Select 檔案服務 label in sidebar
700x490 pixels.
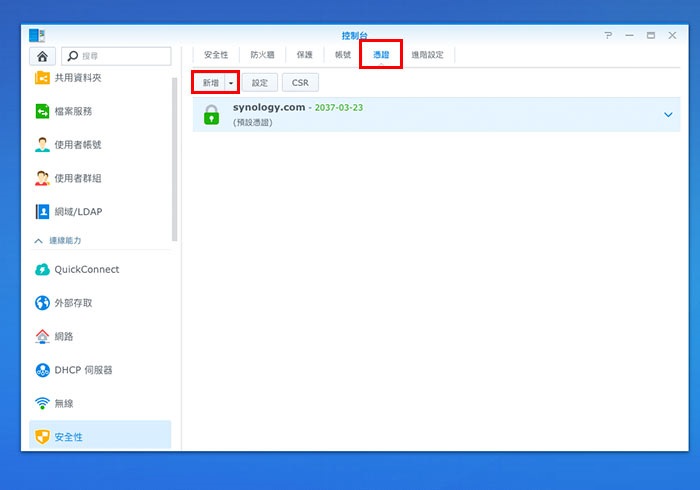point(73,111)
